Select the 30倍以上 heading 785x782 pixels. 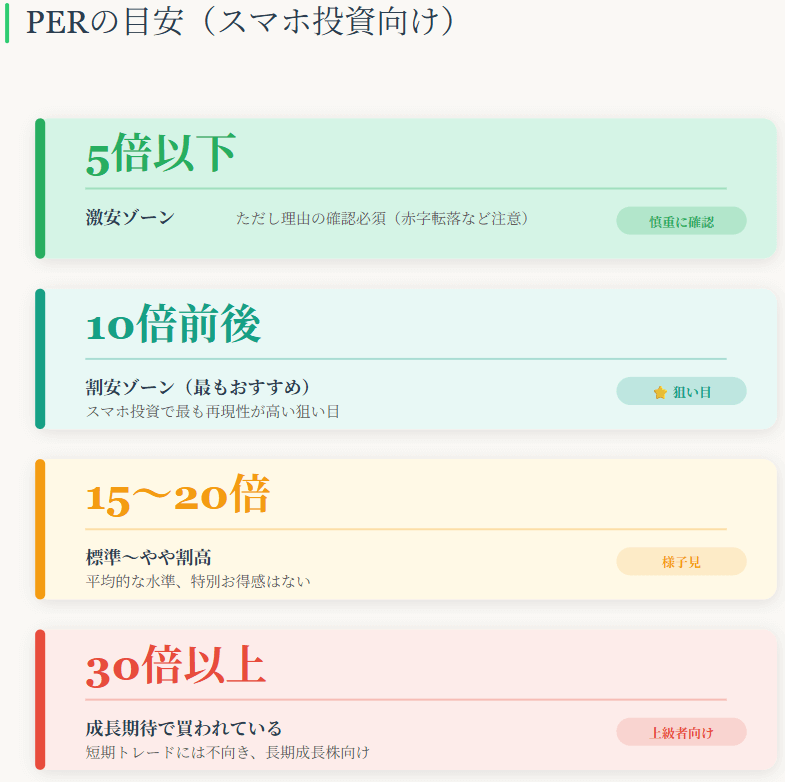point(175,666)
